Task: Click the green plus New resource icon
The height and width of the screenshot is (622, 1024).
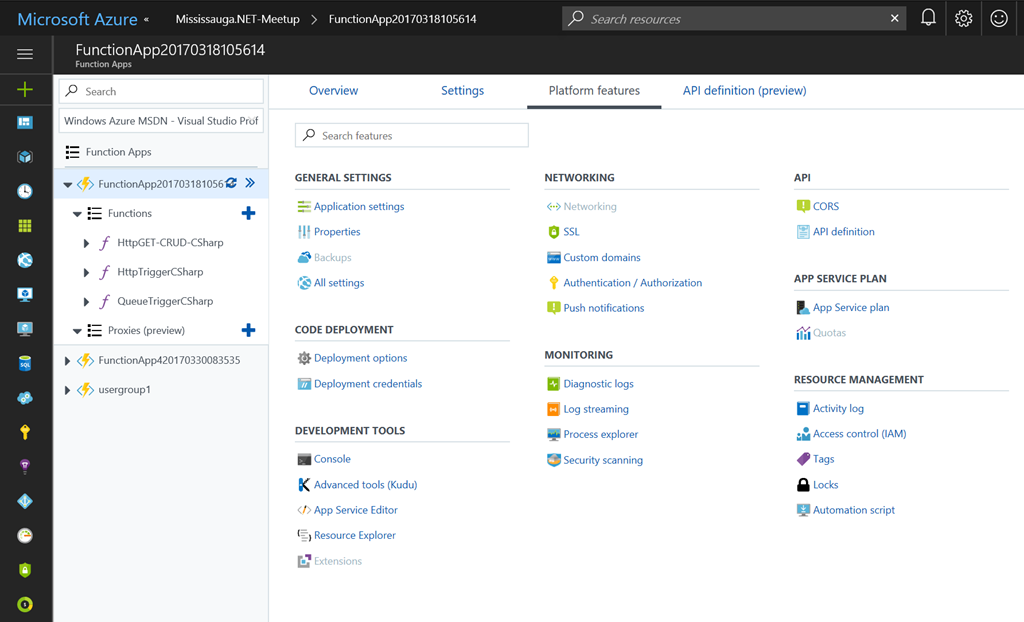Action: (25, 89)
